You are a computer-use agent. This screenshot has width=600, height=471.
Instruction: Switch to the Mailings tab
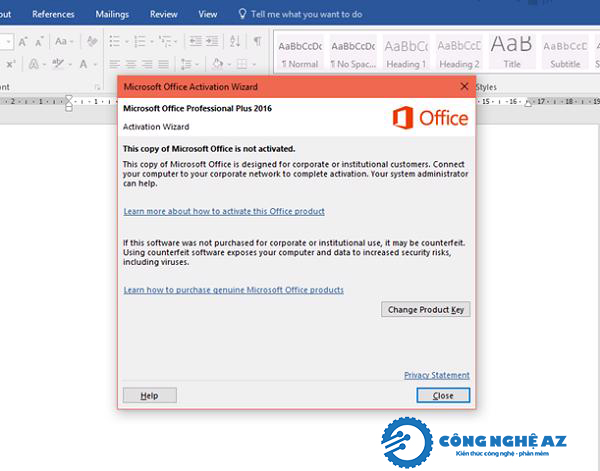pos(112,14)
